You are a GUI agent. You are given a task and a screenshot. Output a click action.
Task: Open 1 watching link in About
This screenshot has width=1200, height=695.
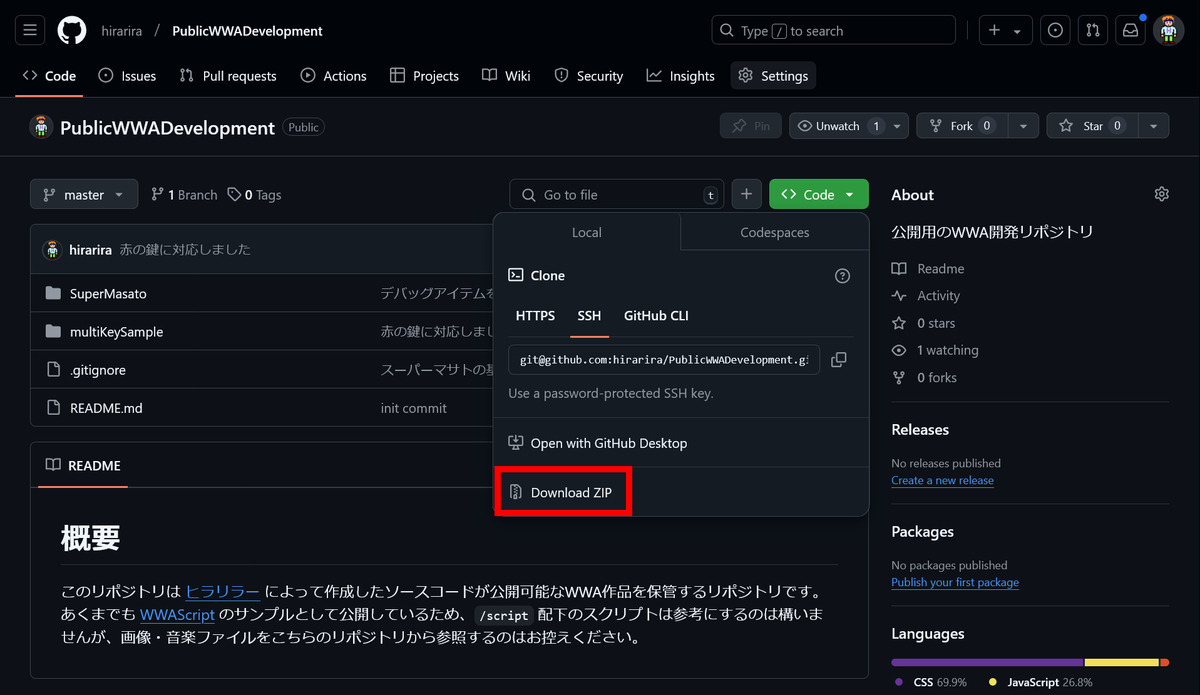935,350
